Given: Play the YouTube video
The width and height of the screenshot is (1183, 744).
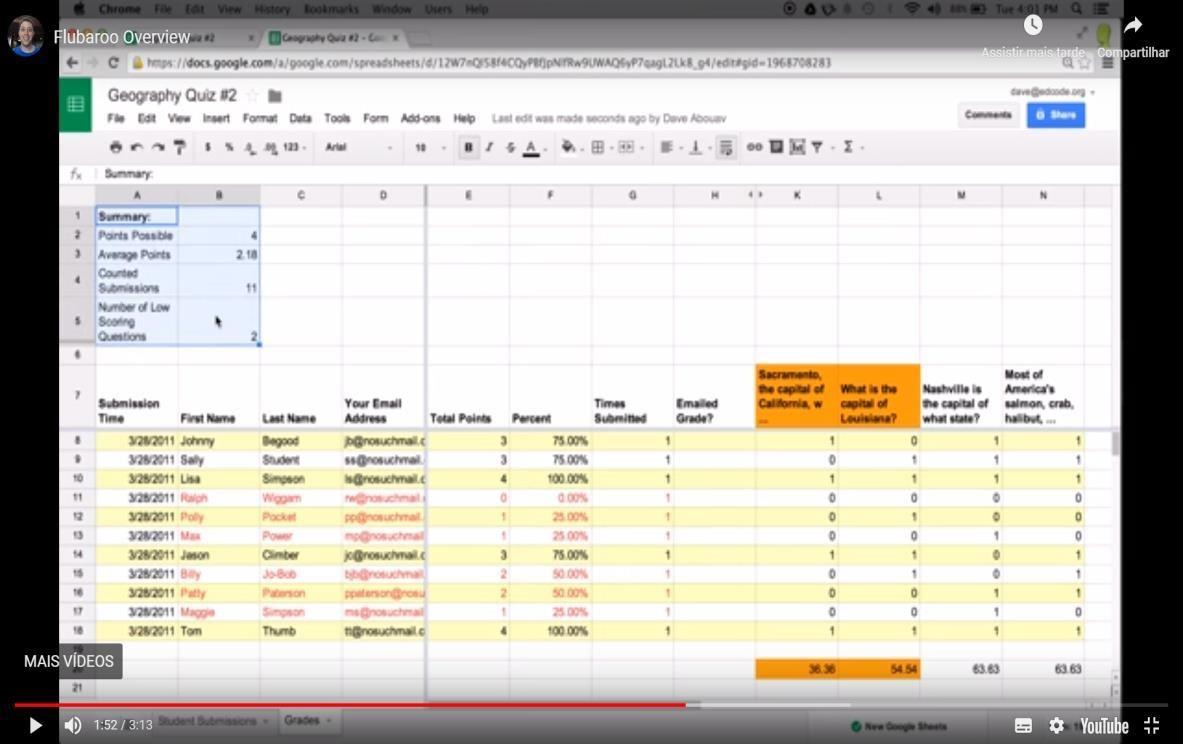Looking at the screenshot, I should pos(35,725).
